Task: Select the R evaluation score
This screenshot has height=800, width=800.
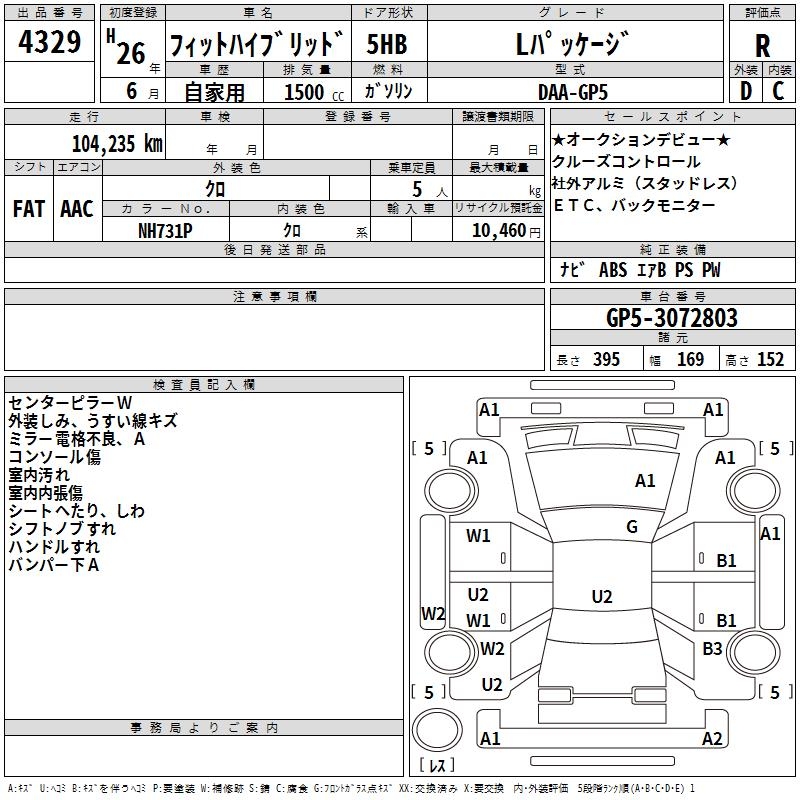Action: 762,46
